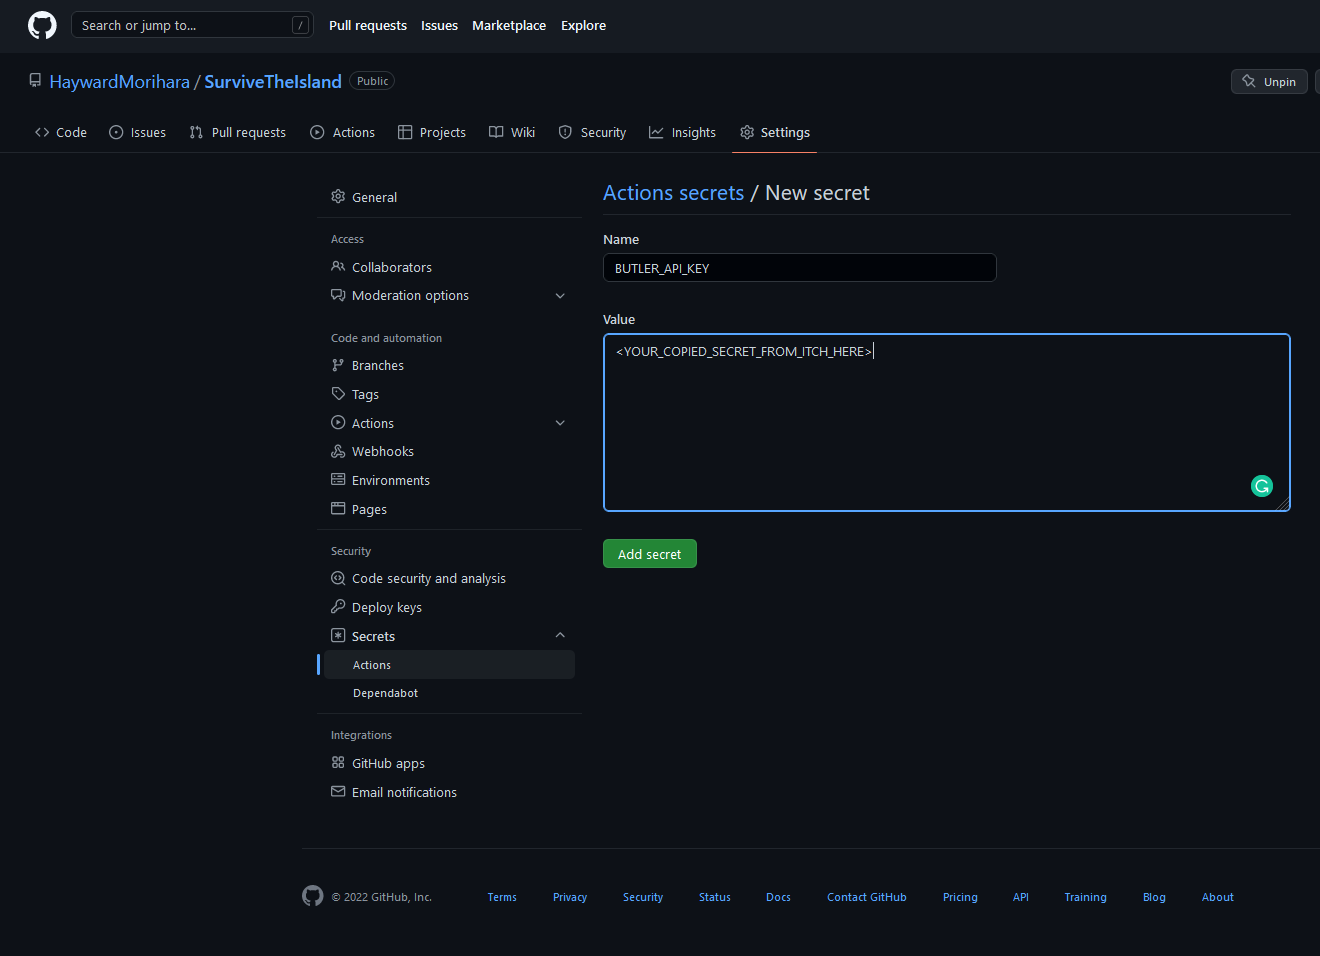
Task: Select Actions under Secrets in sidebar
Action: (449, 665)
